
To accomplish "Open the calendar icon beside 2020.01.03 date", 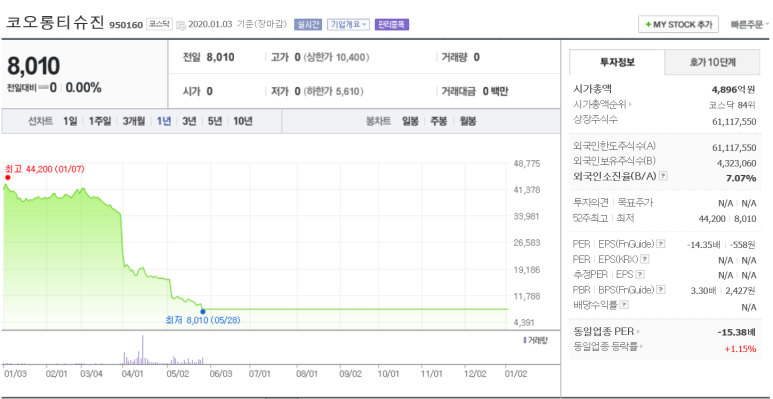I will (x=181, y=25).
